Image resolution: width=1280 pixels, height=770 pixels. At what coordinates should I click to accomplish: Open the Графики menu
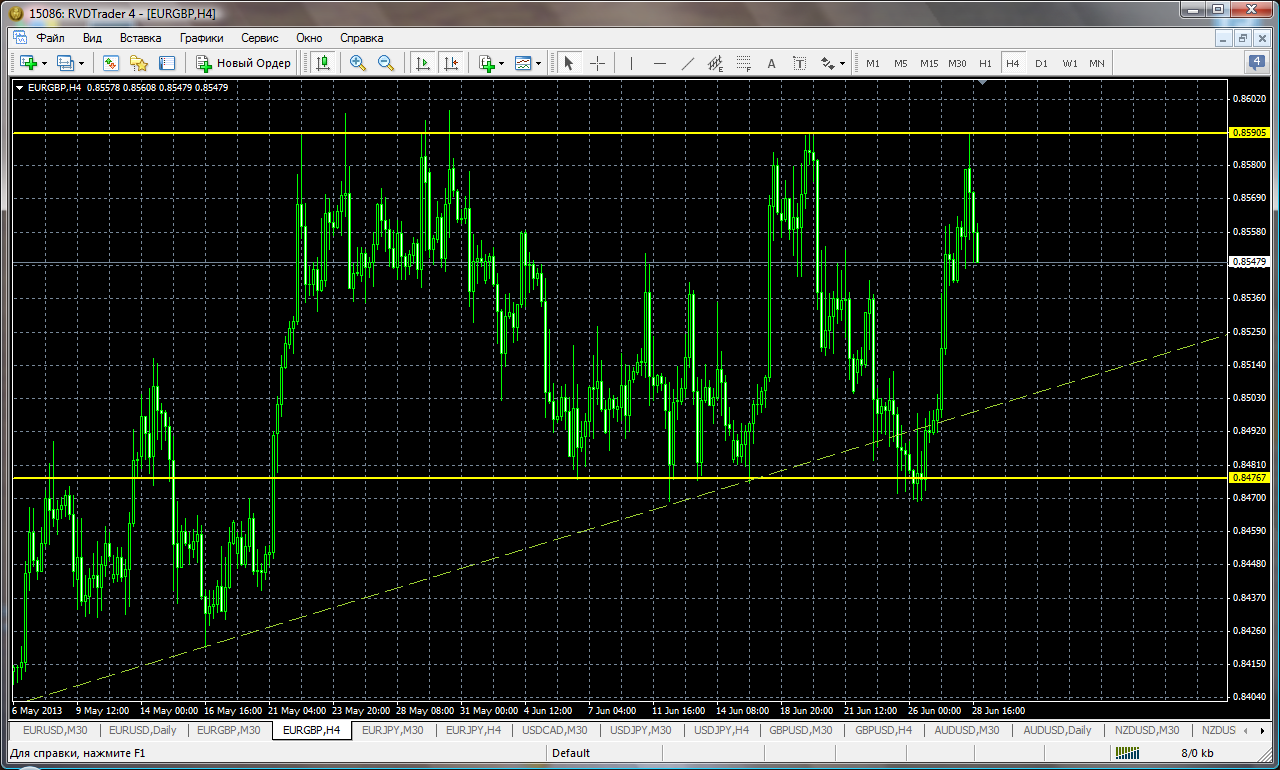(x=202, y=38)
